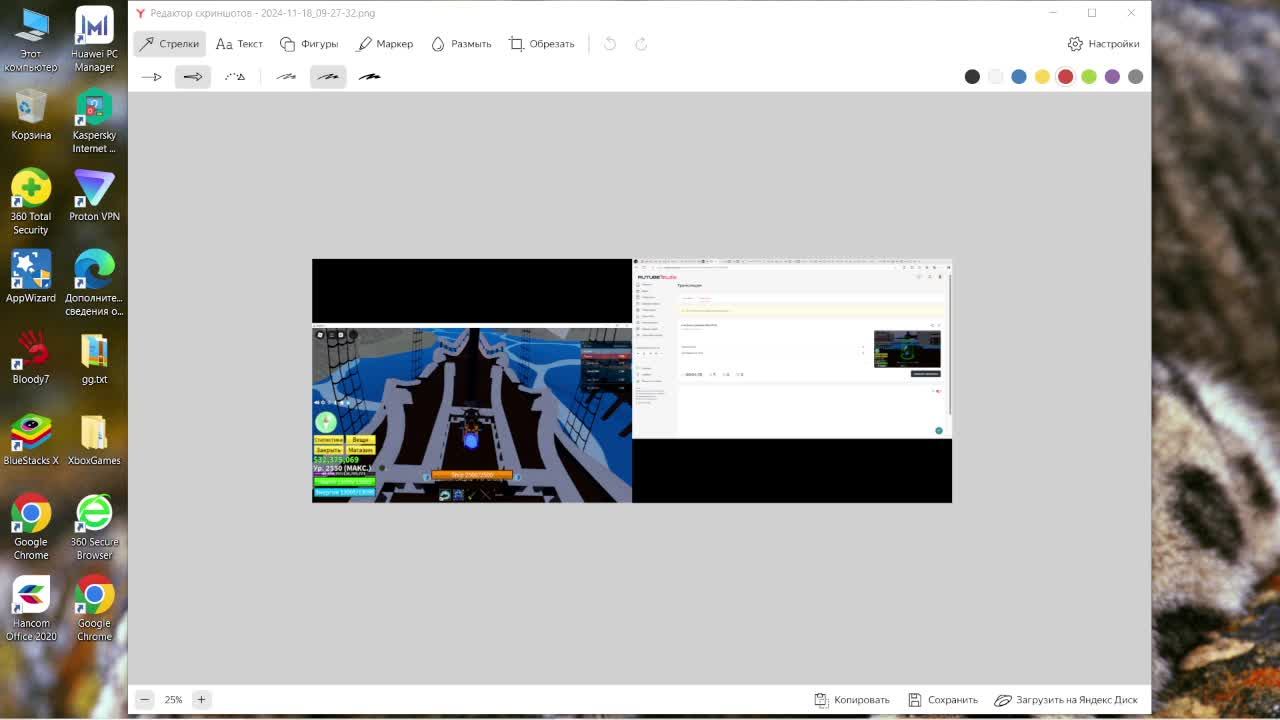Viewport: 1280px width, 720px height.
Task: Select the purple color swatch
Action: tap(1112, 77)
